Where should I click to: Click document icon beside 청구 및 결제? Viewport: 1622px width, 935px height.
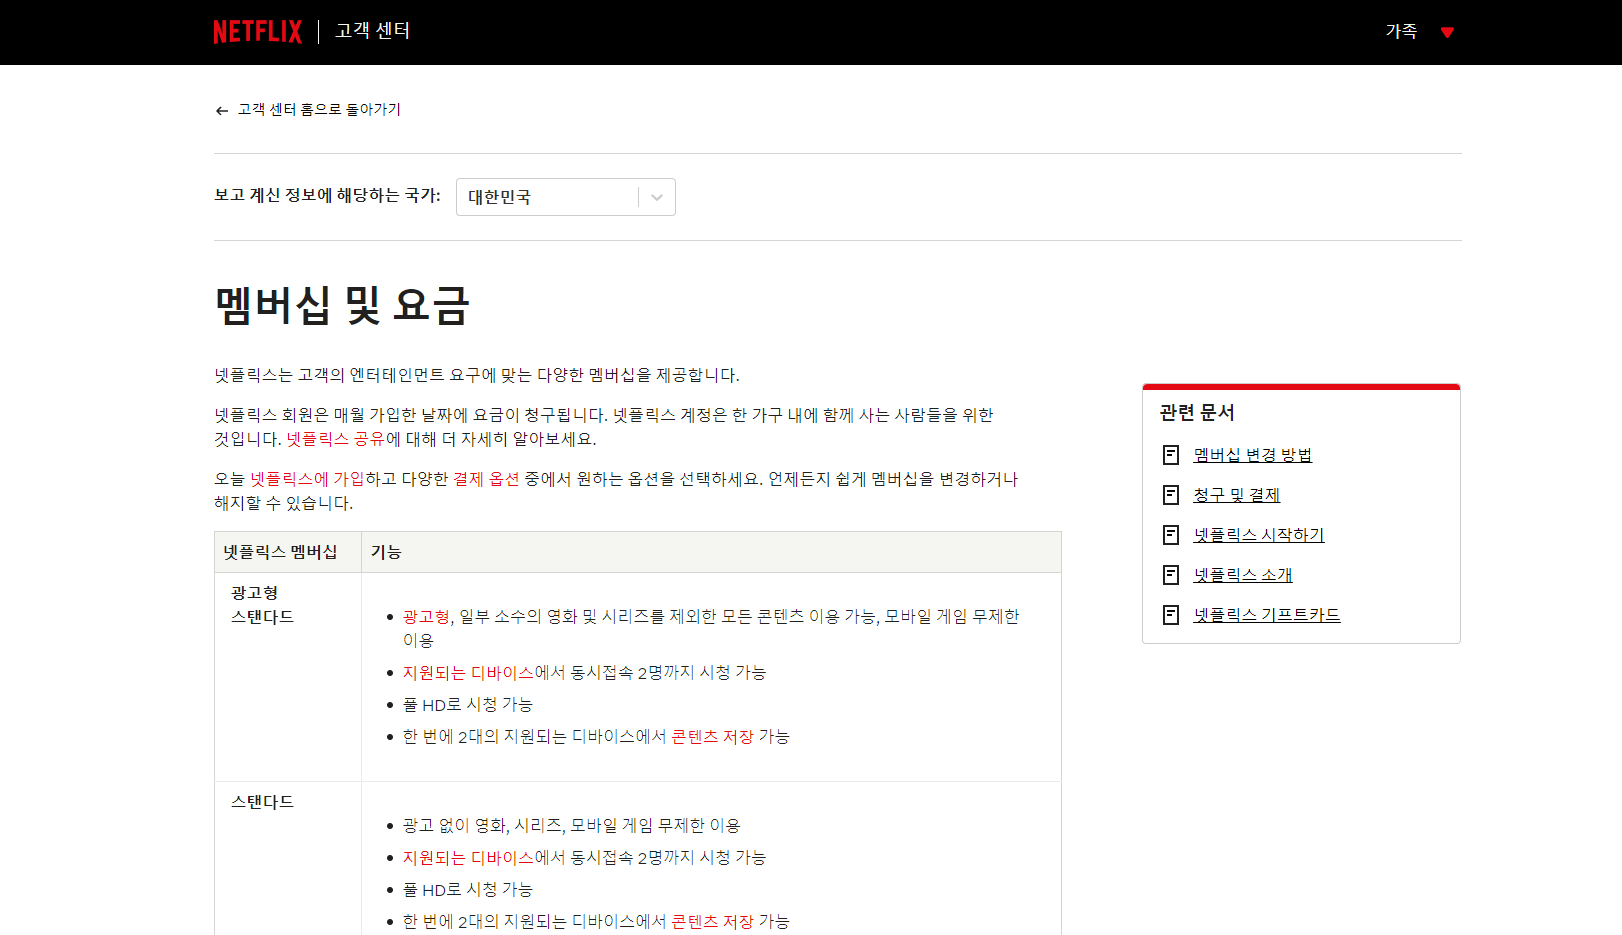(1171, 495)
